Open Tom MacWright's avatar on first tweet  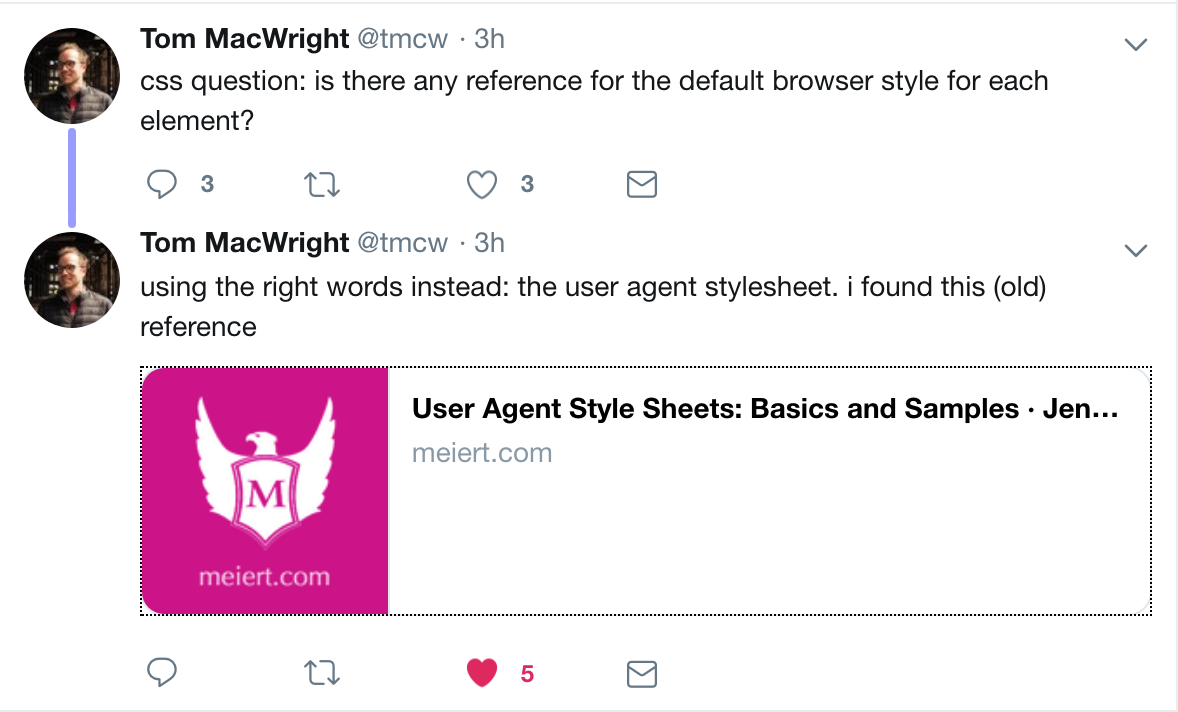point(72,76)
